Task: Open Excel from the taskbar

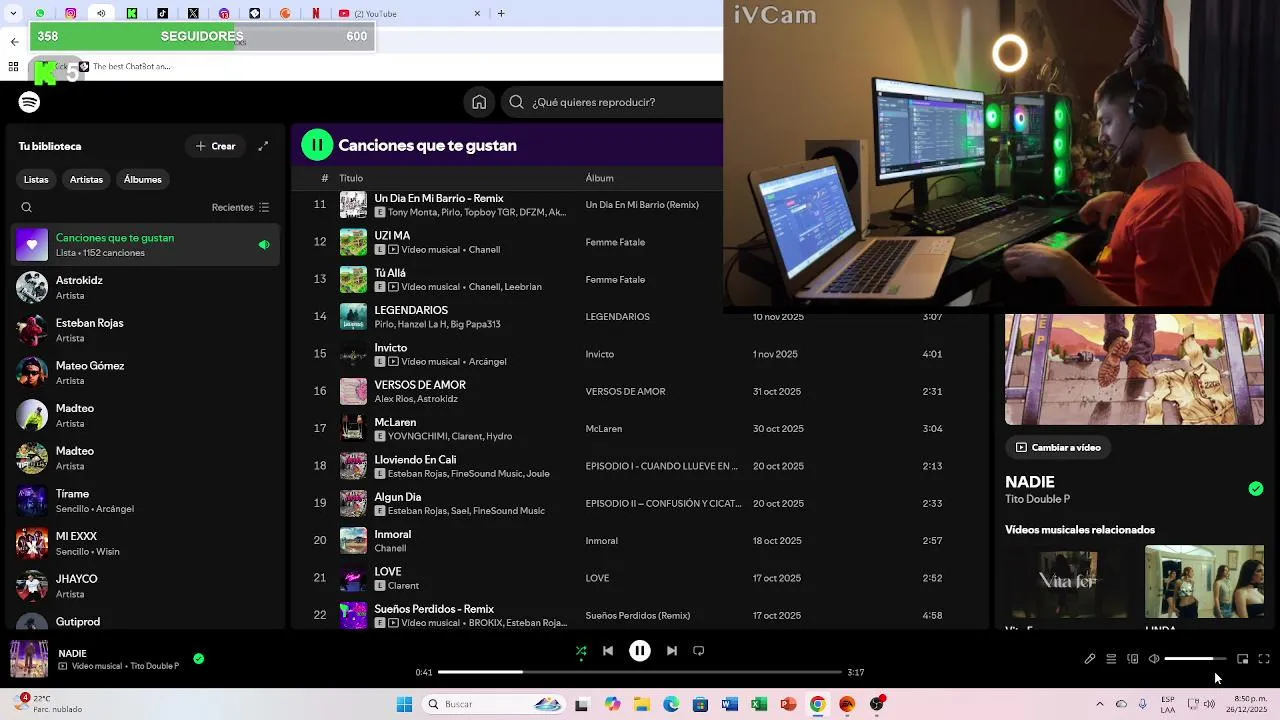Action: [x=759, y=705]
